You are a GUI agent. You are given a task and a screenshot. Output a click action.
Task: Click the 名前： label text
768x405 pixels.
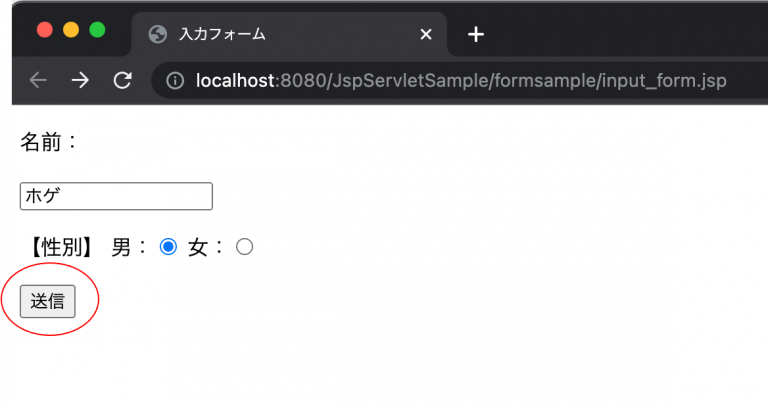point(48,142)
